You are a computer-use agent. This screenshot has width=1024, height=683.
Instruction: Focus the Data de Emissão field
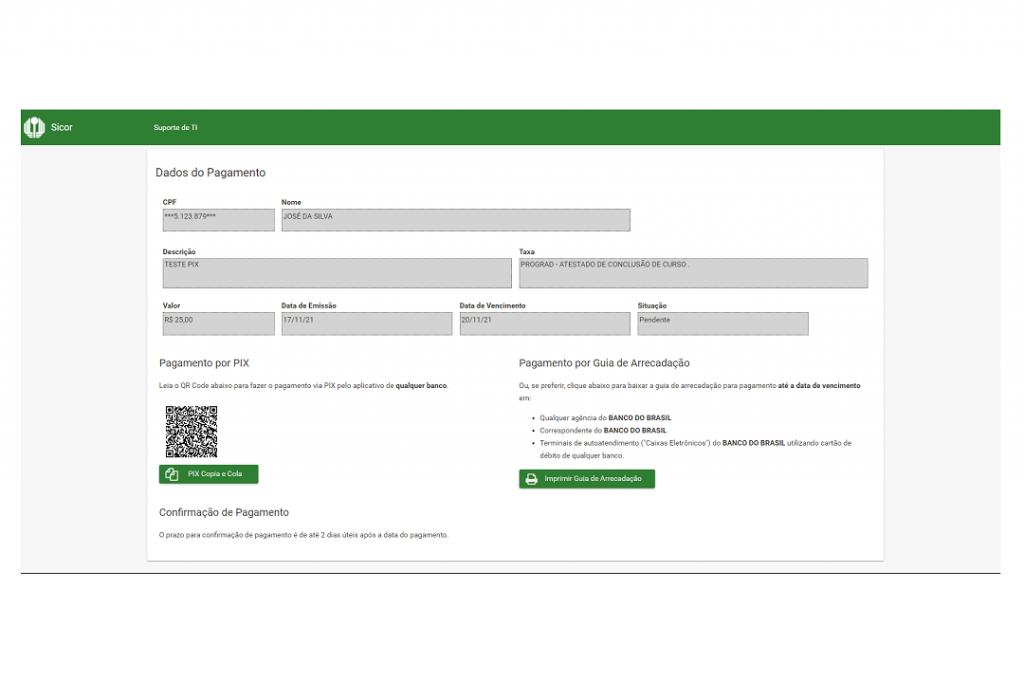pos(365,323)
